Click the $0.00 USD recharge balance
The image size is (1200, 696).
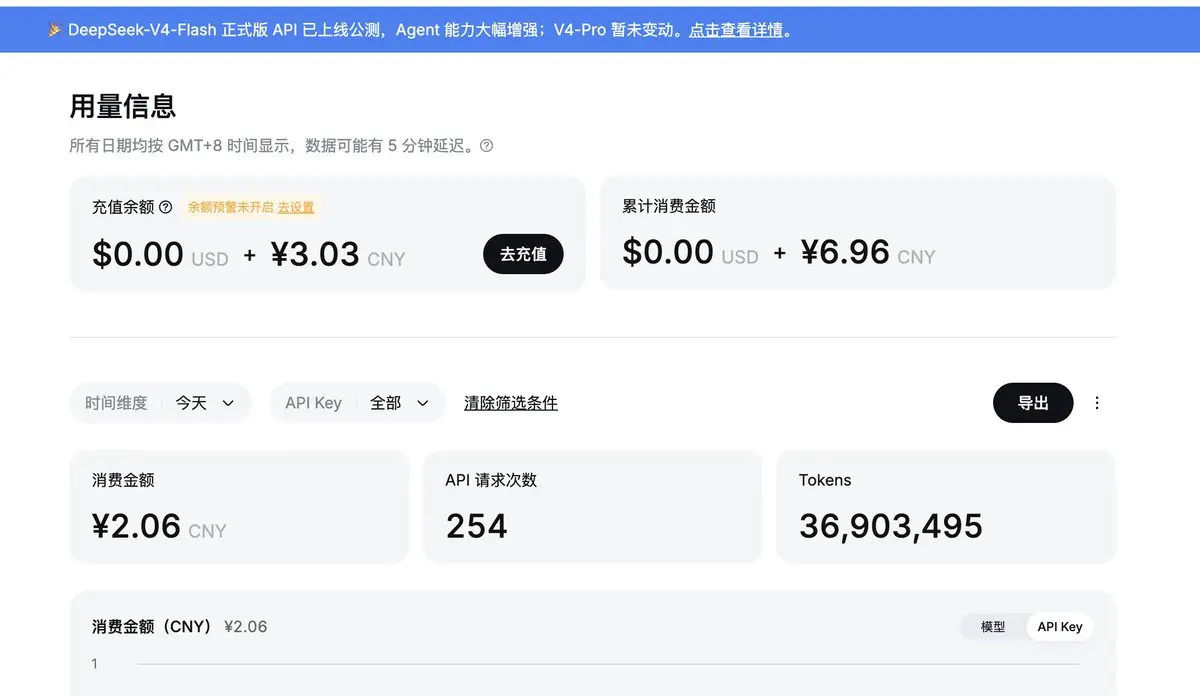pos(160,254)
